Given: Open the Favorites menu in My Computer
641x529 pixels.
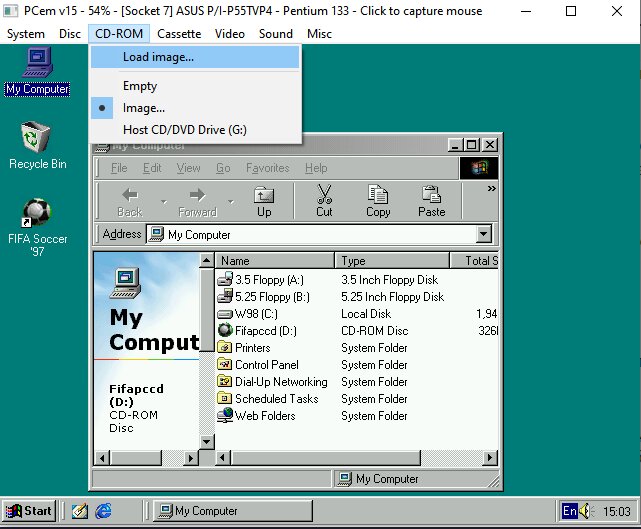Looking at the screenshot, I should [267, 168].
